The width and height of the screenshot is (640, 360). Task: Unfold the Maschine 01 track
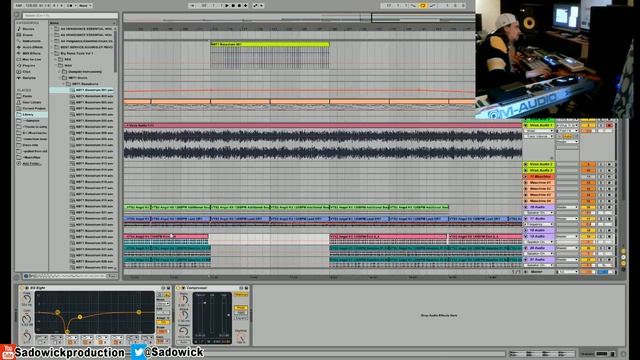point(526,182)
